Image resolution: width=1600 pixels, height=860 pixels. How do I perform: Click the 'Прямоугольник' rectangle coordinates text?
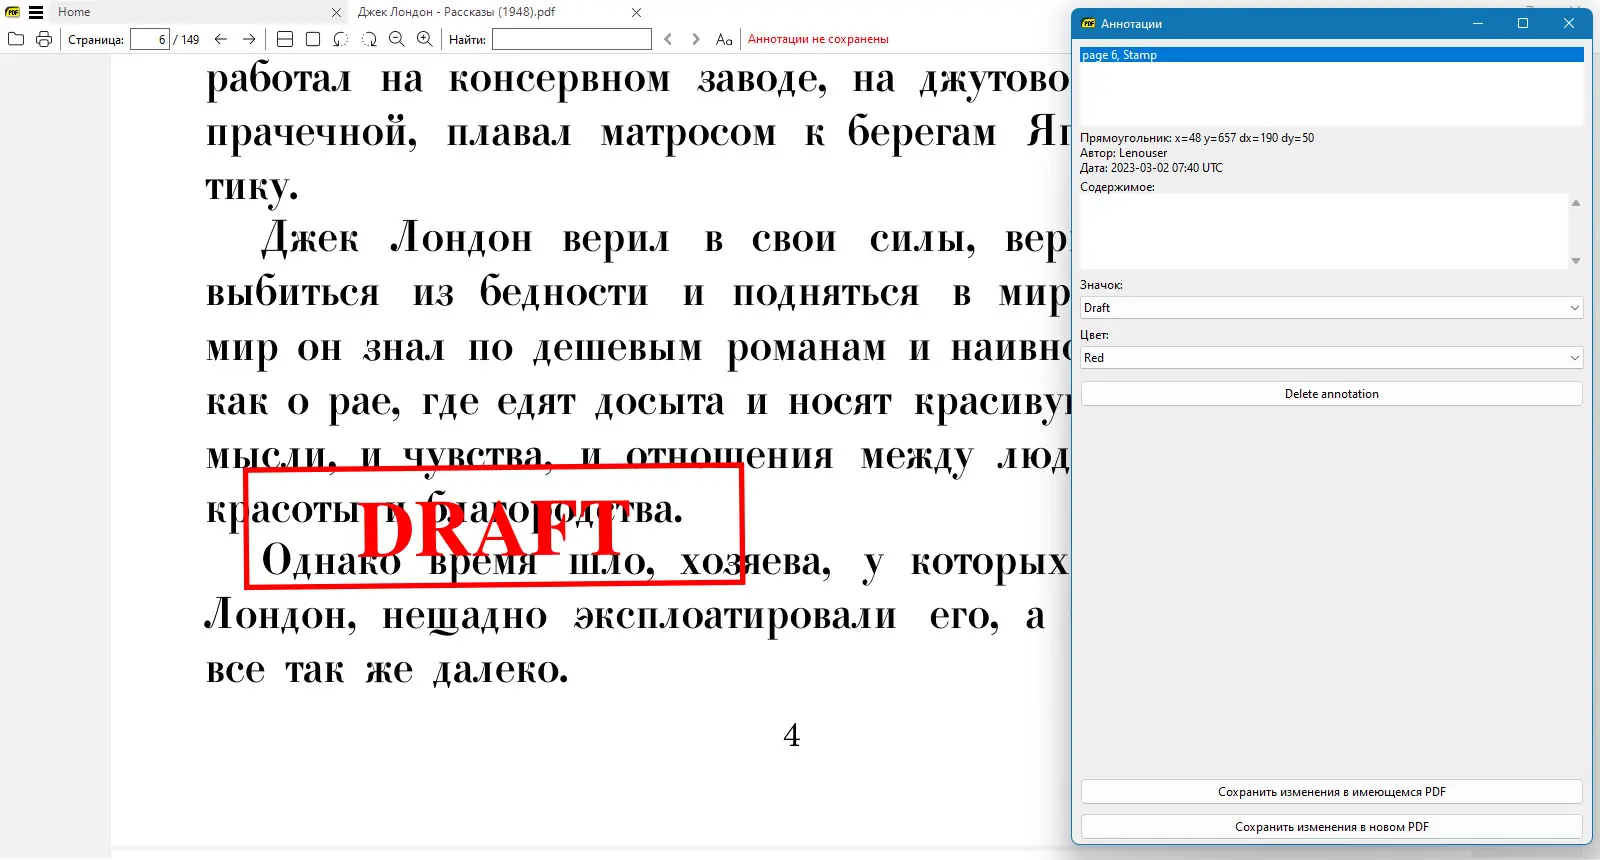pos(1197,138)
